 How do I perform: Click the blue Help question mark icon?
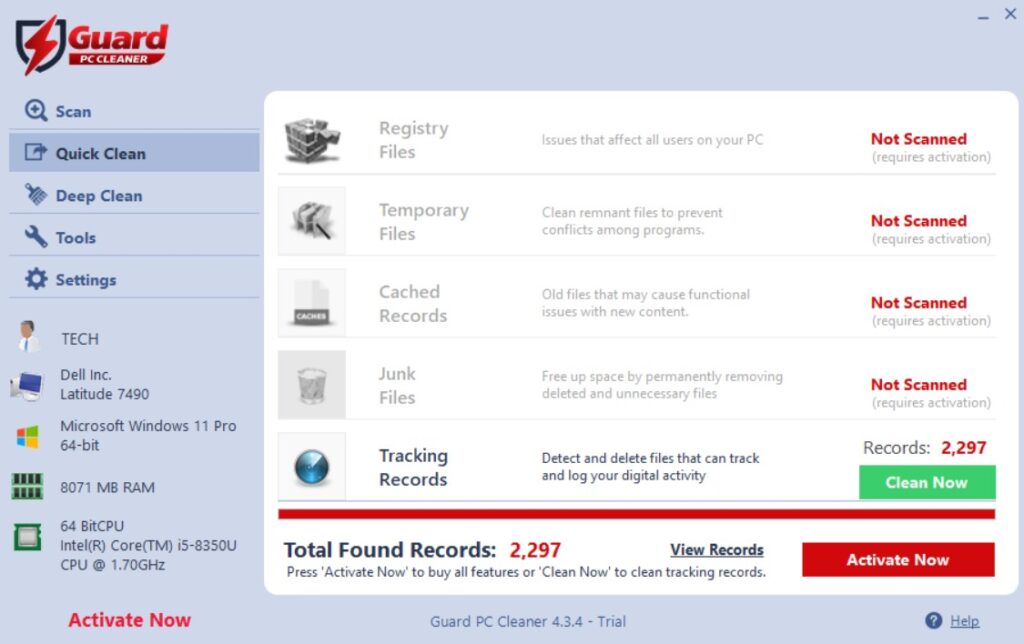(x=934, y=621)
